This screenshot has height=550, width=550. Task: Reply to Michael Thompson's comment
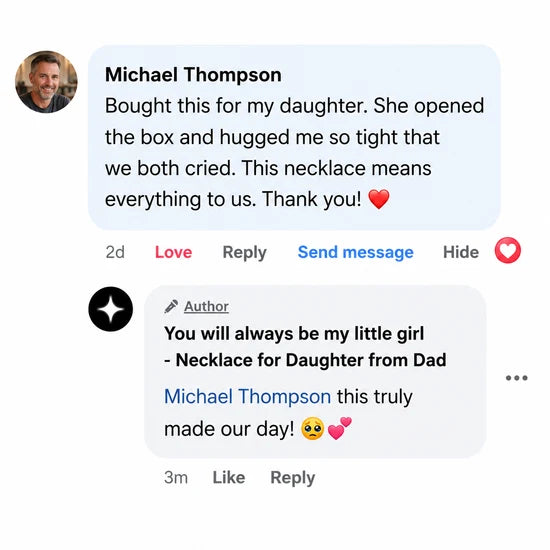pos(245,253)
